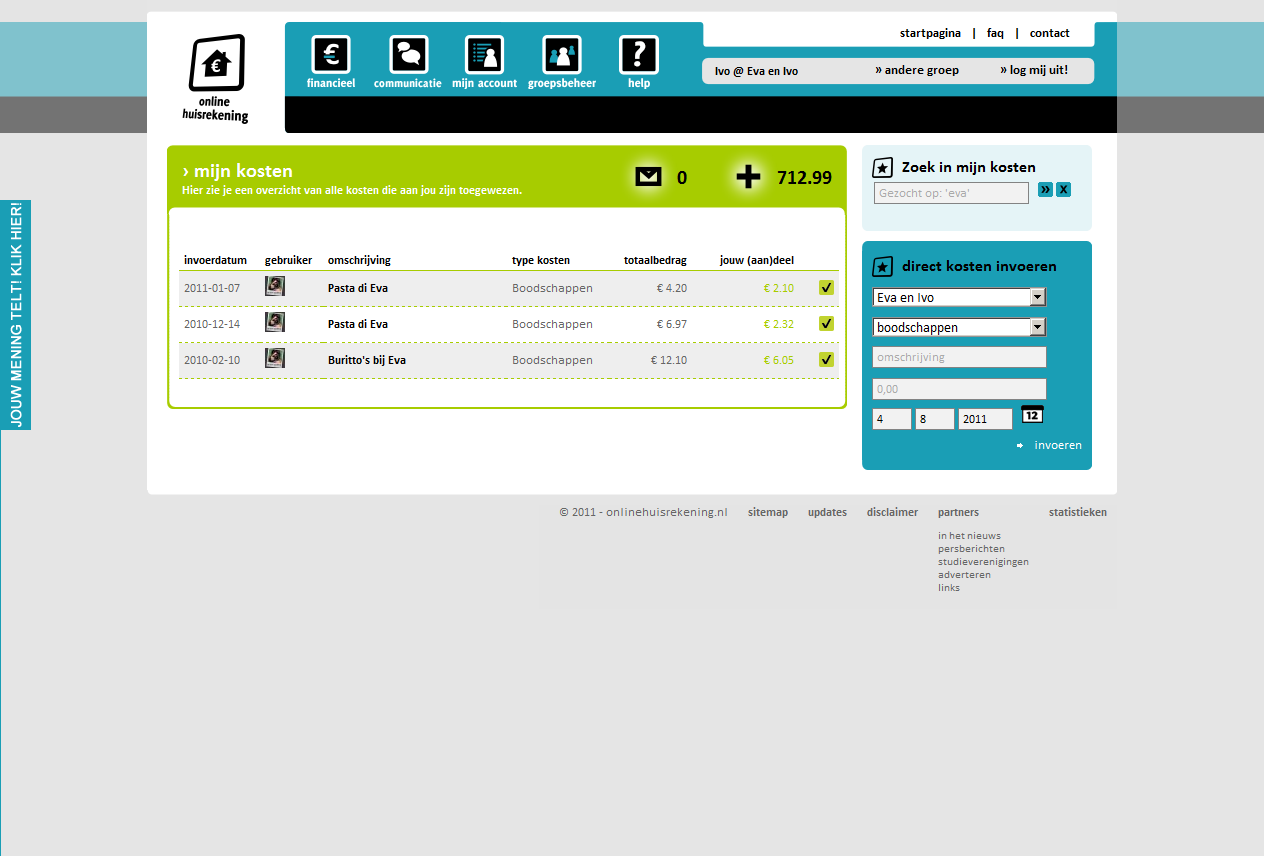Screen dimensions: 1264x856
Task: Click the omschrijving input field
Action: click(959, 357)
